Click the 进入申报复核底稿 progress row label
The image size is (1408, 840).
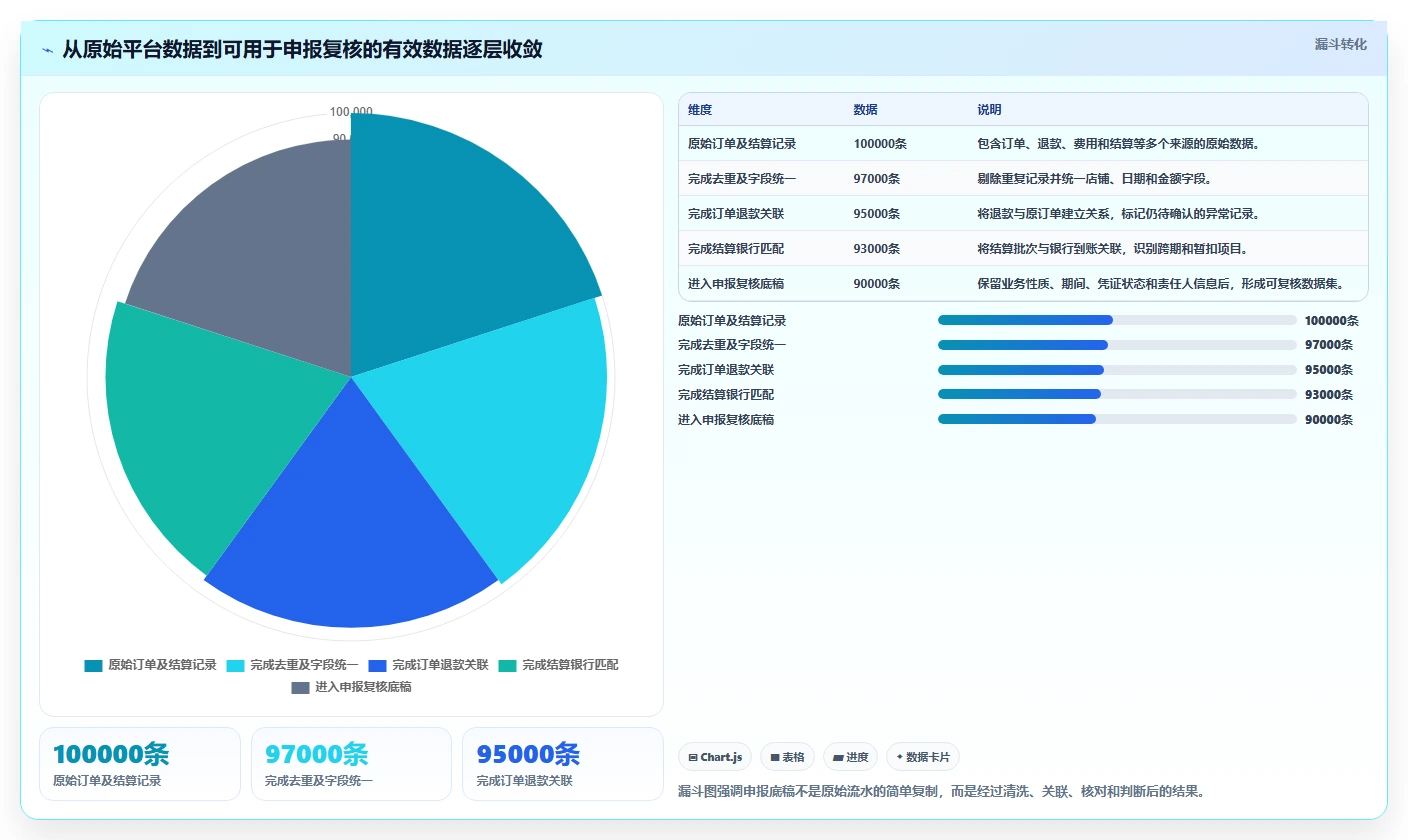click(x=726, y=420)
